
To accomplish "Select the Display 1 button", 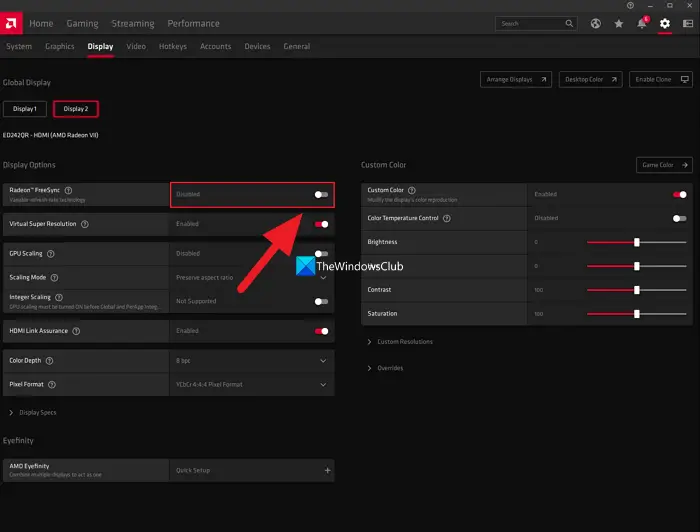I will coord(25,109).
